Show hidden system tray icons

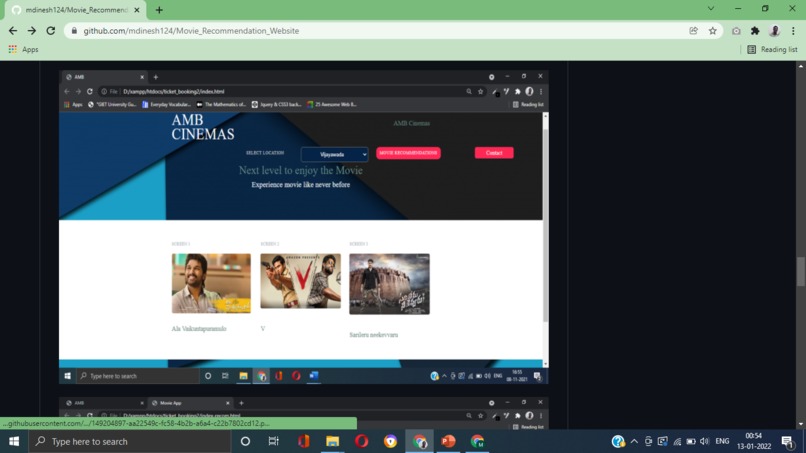coord(634,441)
